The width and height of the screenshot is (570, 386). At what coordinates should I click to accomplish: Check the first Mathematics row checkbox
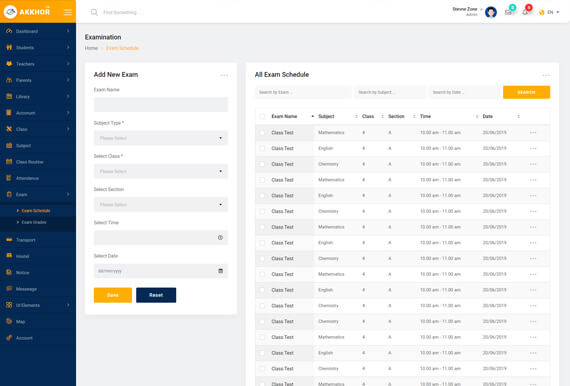click(262, 133)
